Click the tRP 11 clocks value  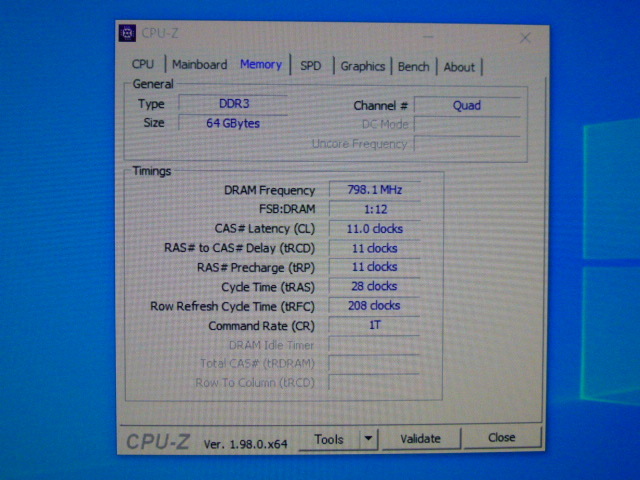tap(375, 267)
